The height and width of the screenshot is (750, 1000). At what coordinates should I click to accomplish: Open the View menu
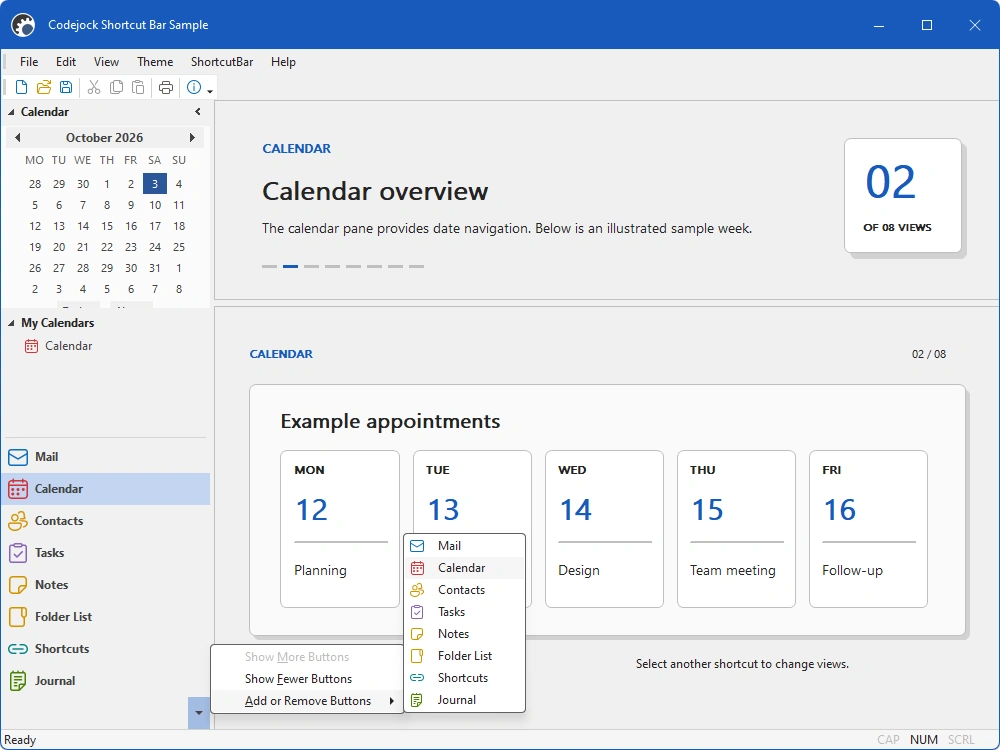106,62
